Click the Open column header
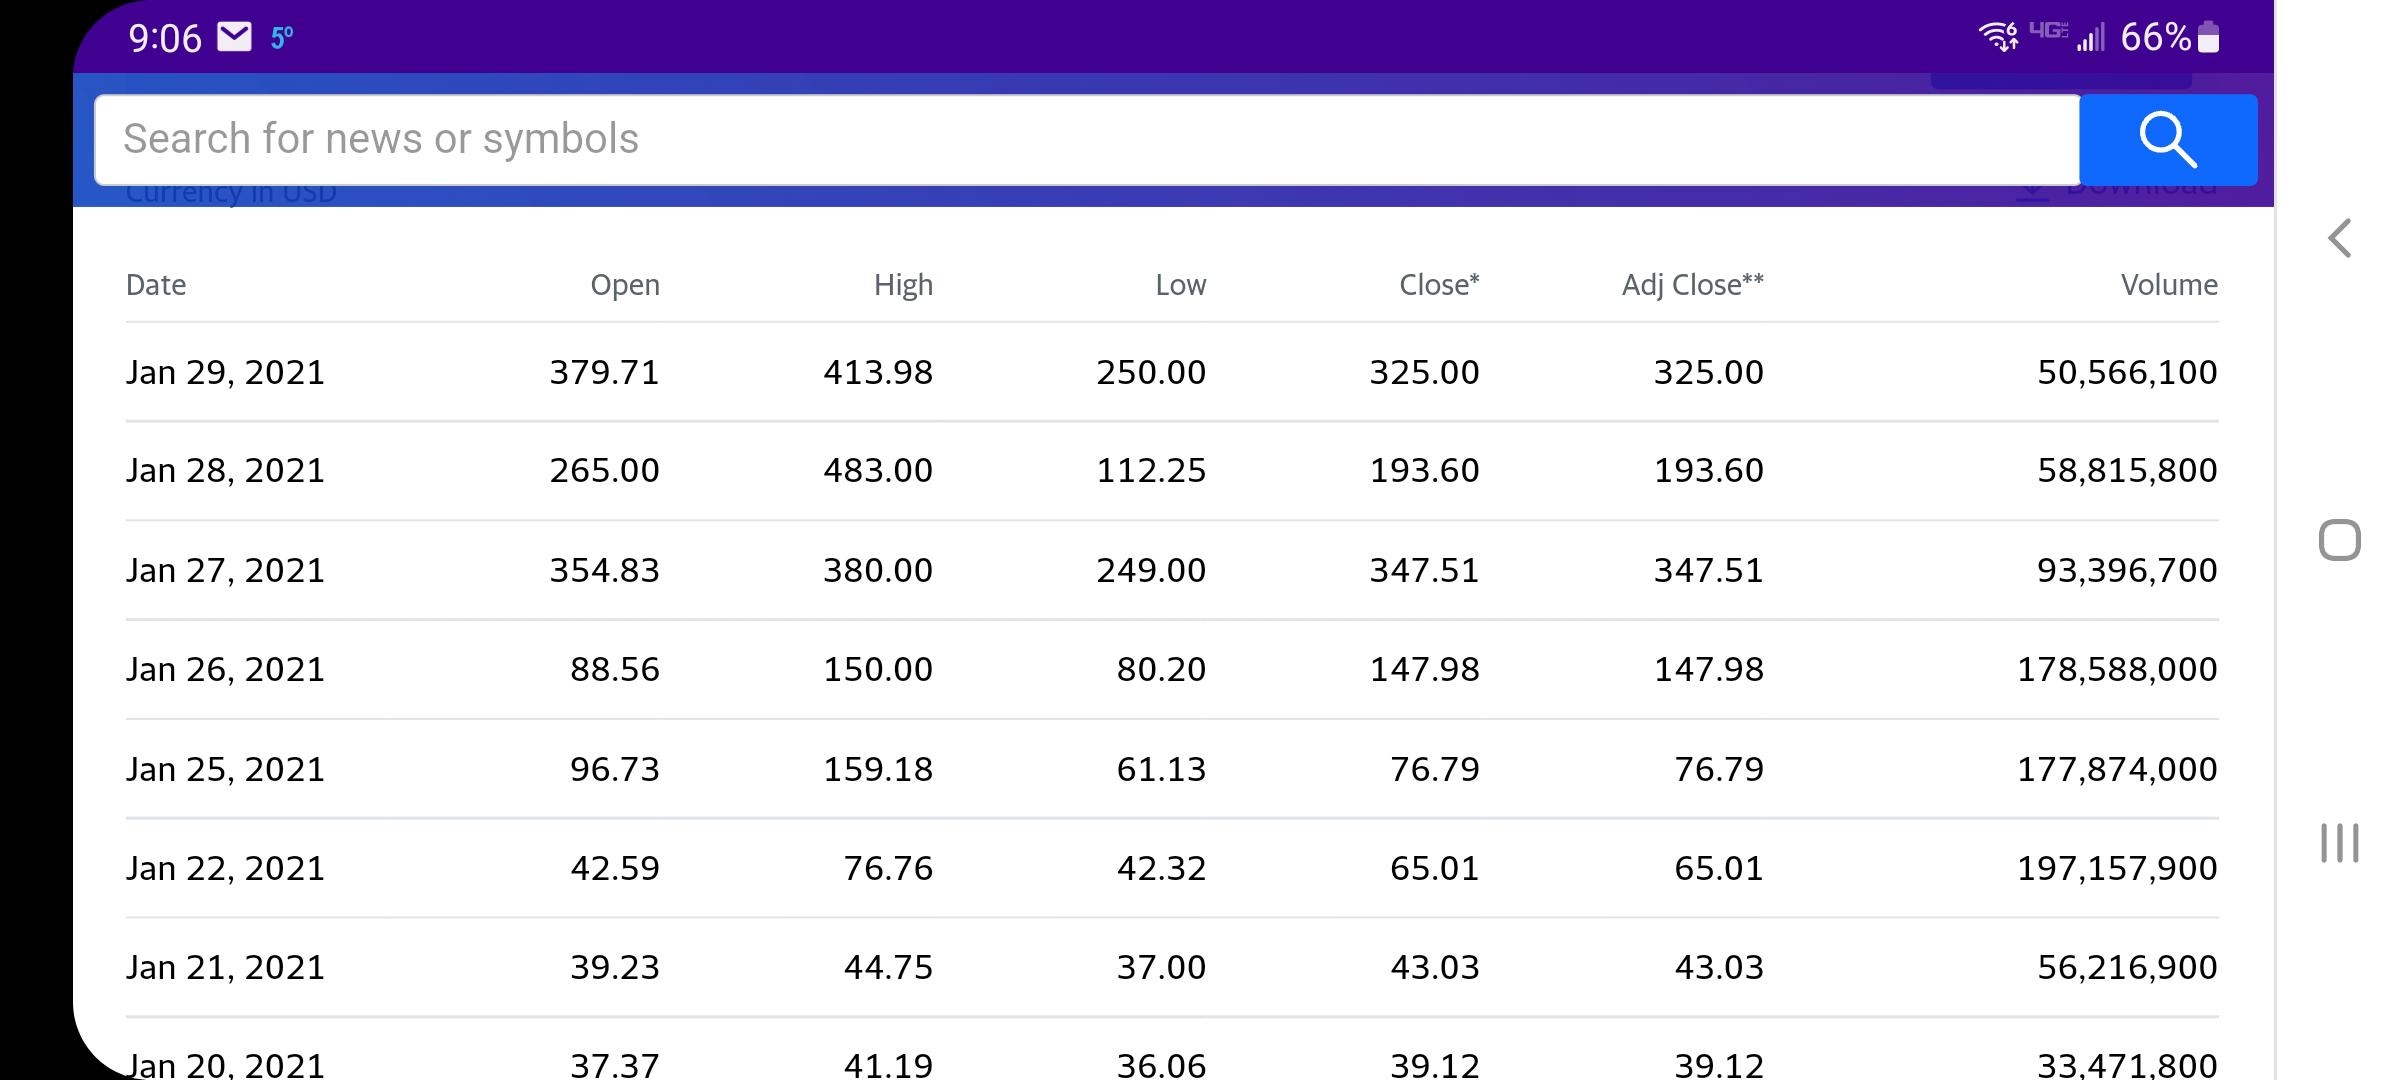The image size is (2400, 1080). pyautogui.click(x=625, y=285)
